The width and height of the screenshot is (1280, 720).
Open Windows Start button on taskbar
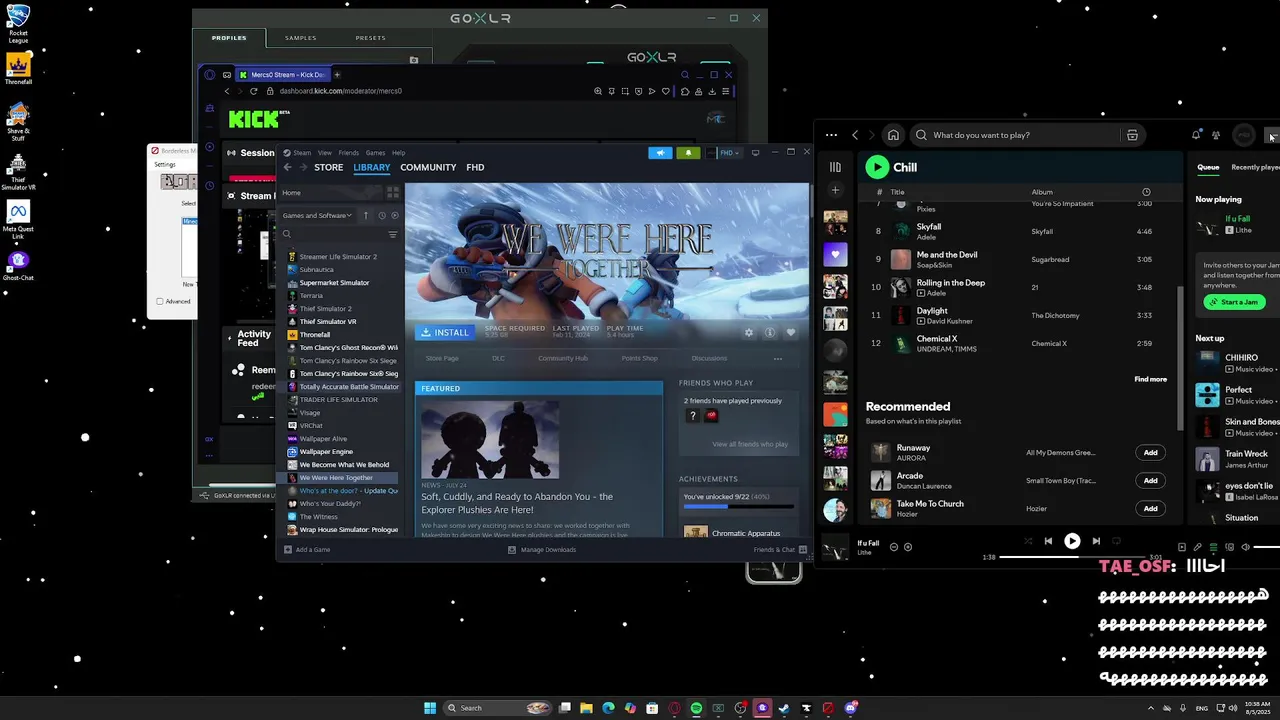[430, 708]
